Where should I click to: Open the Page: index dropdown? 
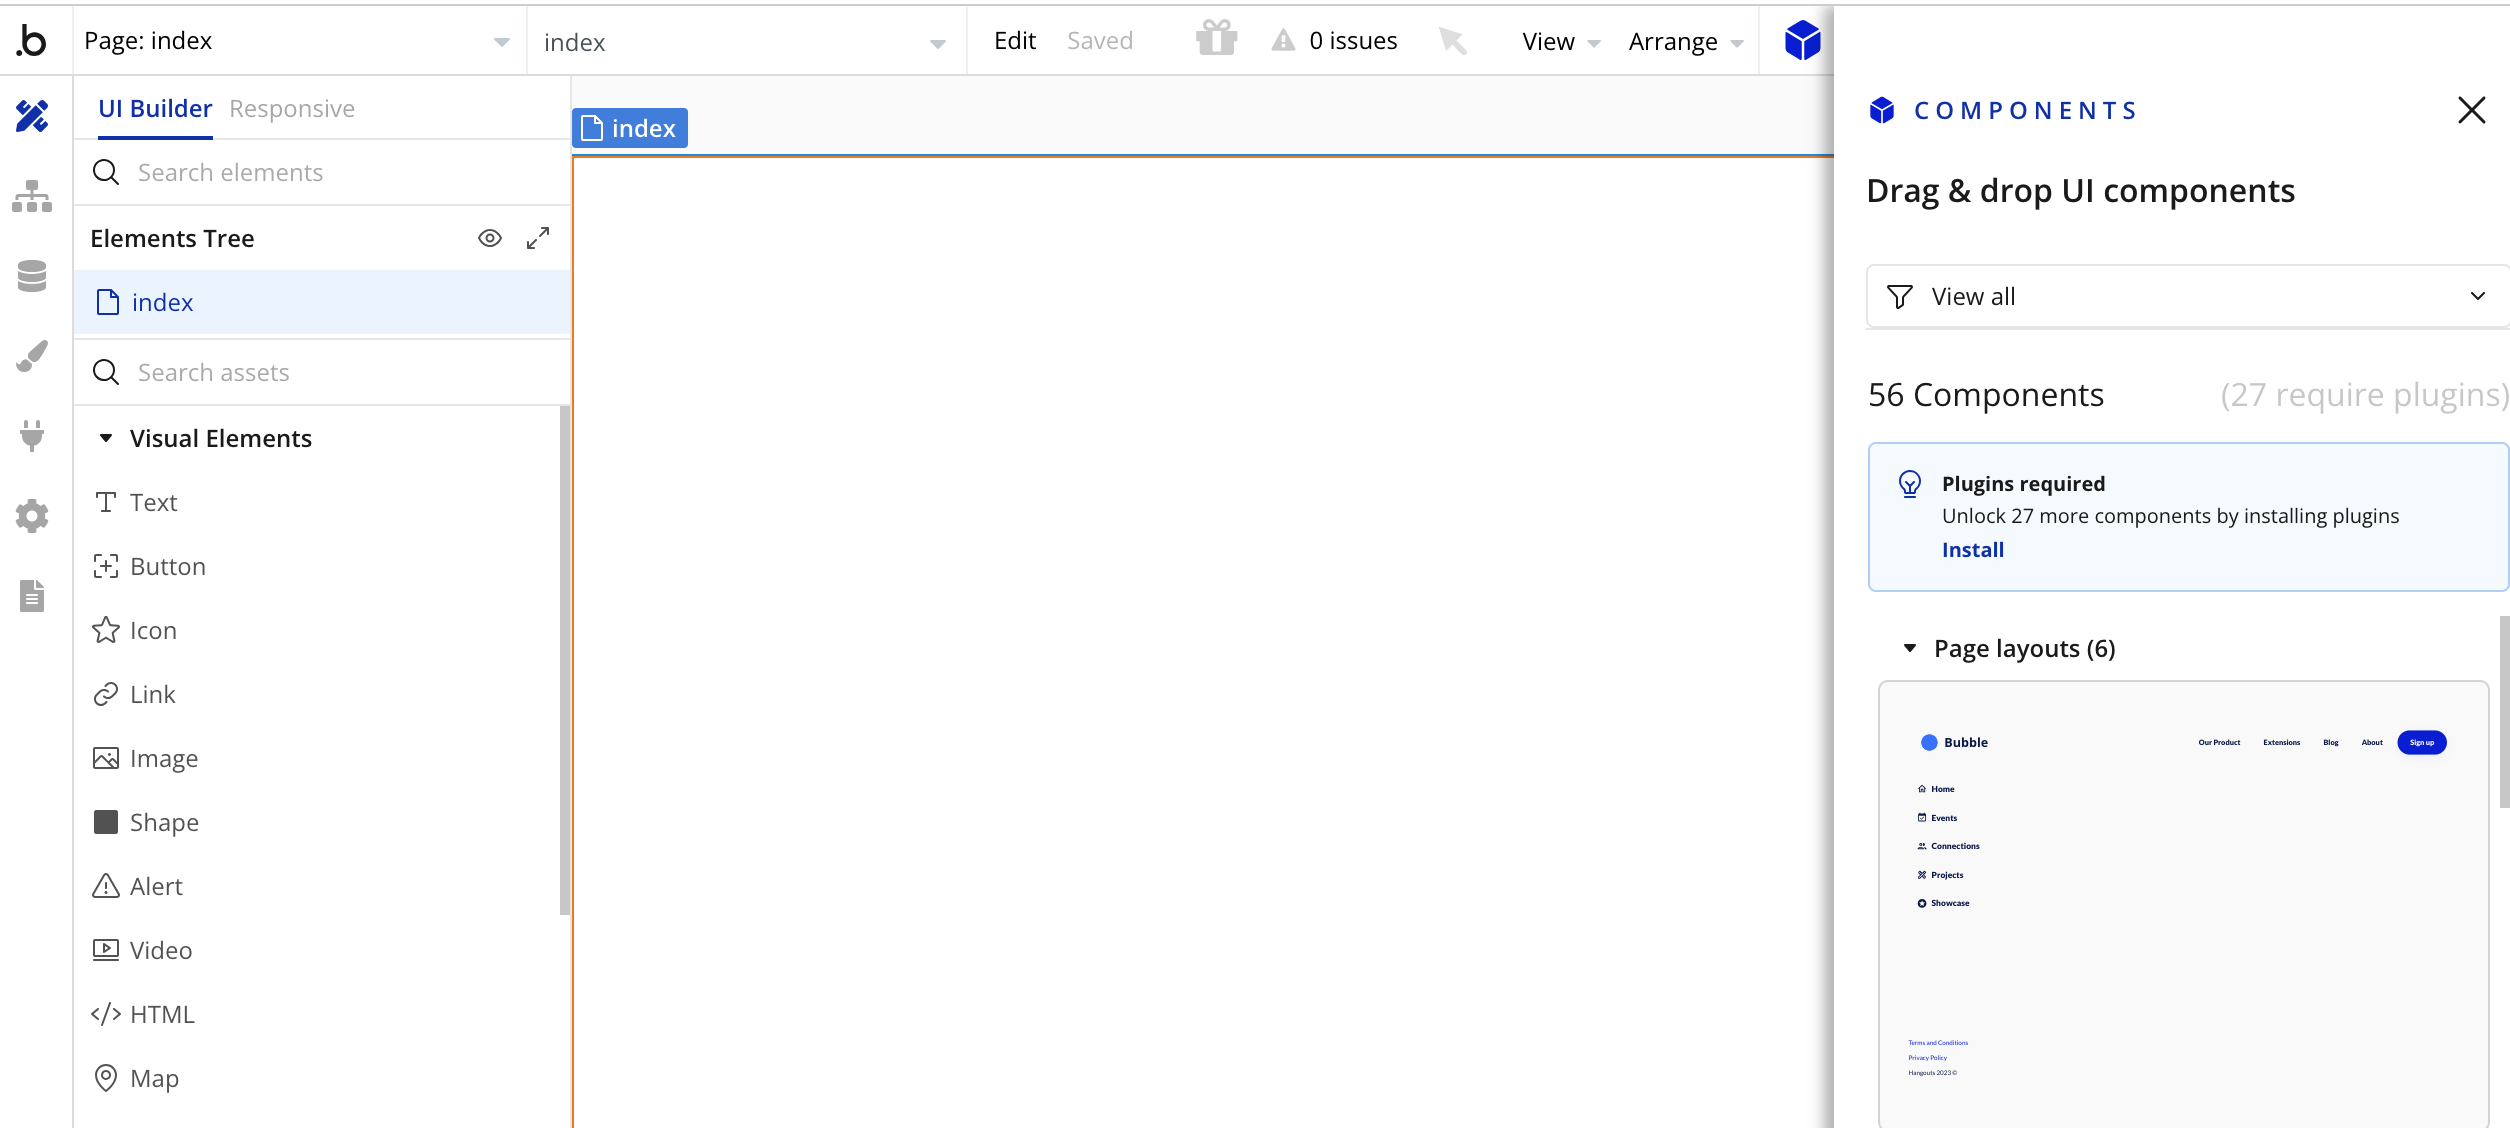(x=298, y=41)
